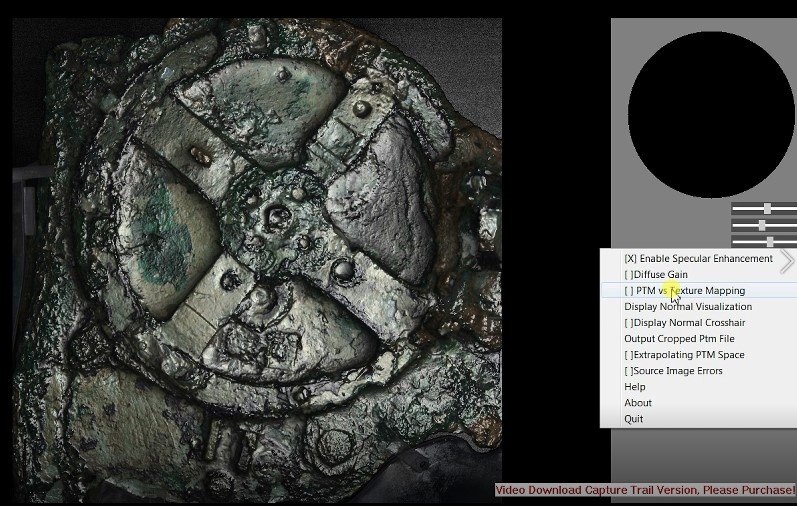Click the bottom slider's handle
This screenshot has height=506, width=797.
[x=770, y=241]
